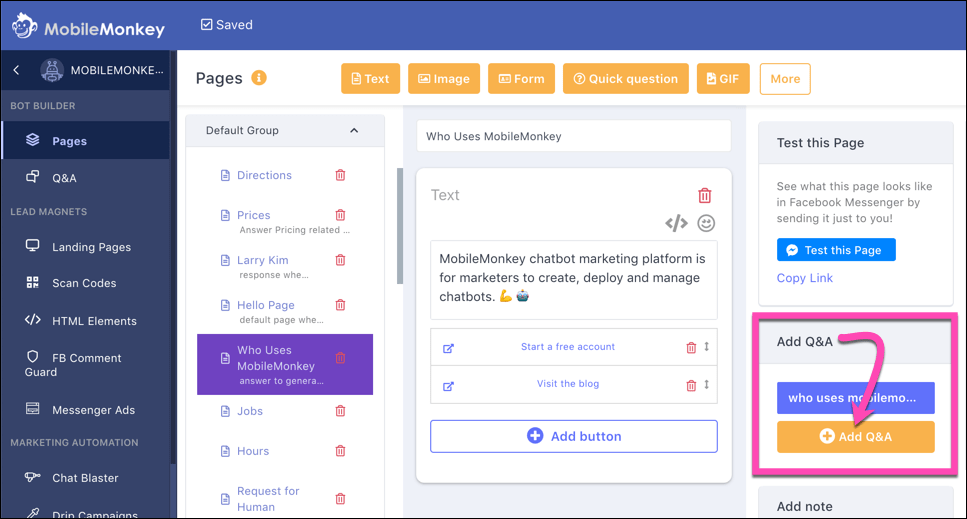Image resolution: width=967 pixels, height=519 pixels.
Task: Open the emoji picker smiley icon
Action: pyautogui.click(x=706, y=223)
